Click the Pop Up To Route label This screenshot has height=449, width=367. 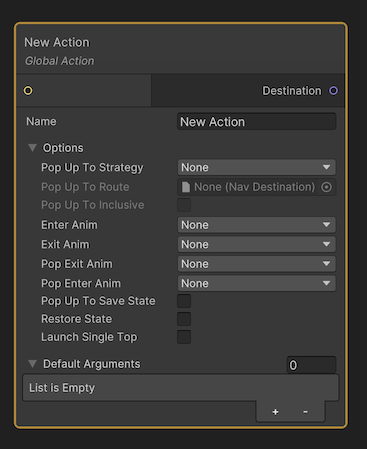pyautogui.click(x=85, y=187)
